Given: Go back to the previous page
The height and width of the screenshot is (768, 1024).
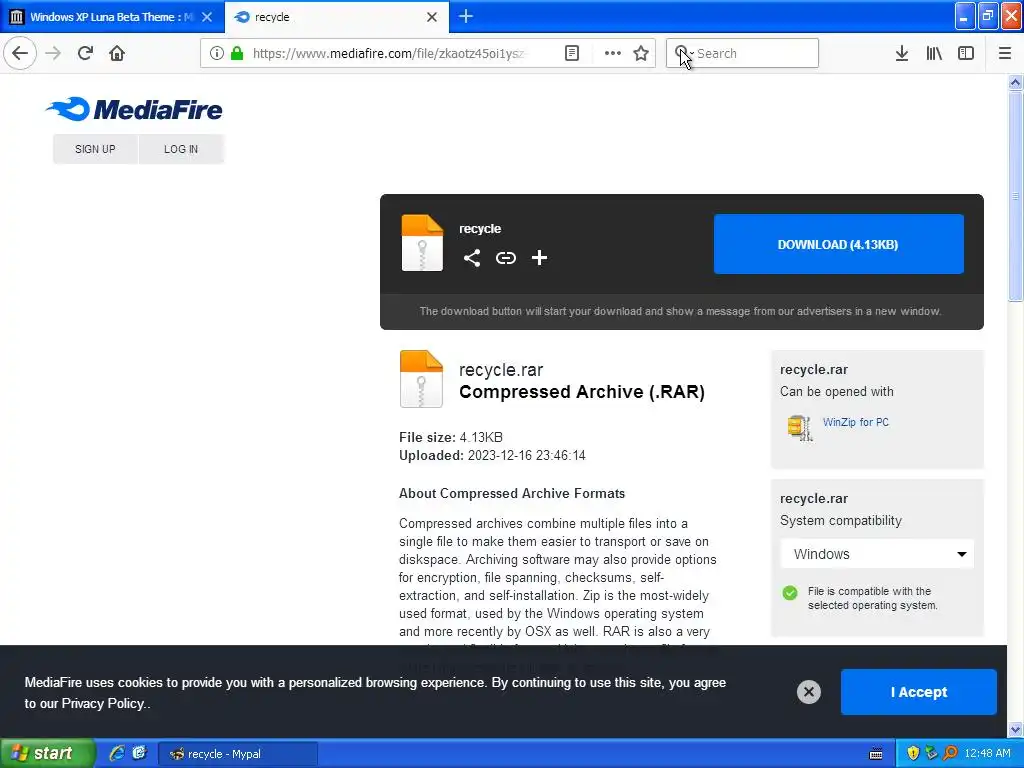Looking at the screenshot, I should [x=20, y=53].
